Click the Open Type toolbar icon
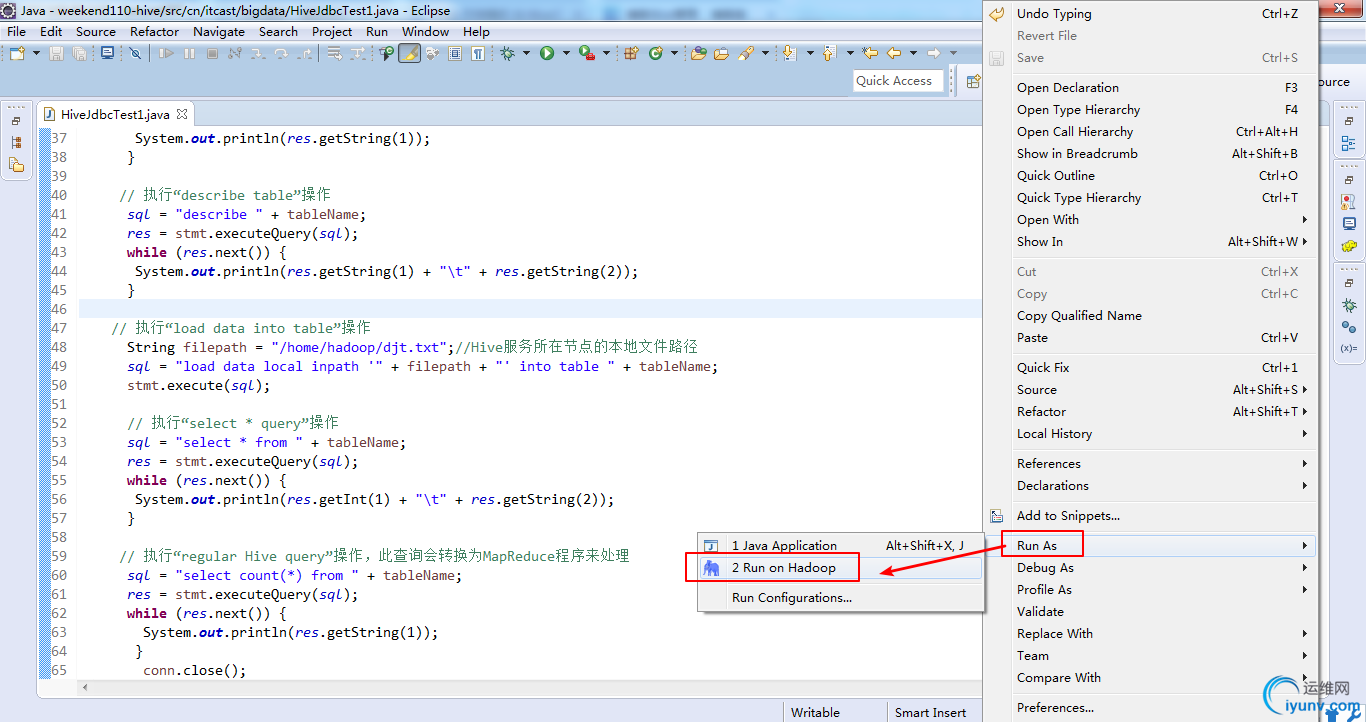The height and width of the screenshot is (722, 1366). [699, 53]
